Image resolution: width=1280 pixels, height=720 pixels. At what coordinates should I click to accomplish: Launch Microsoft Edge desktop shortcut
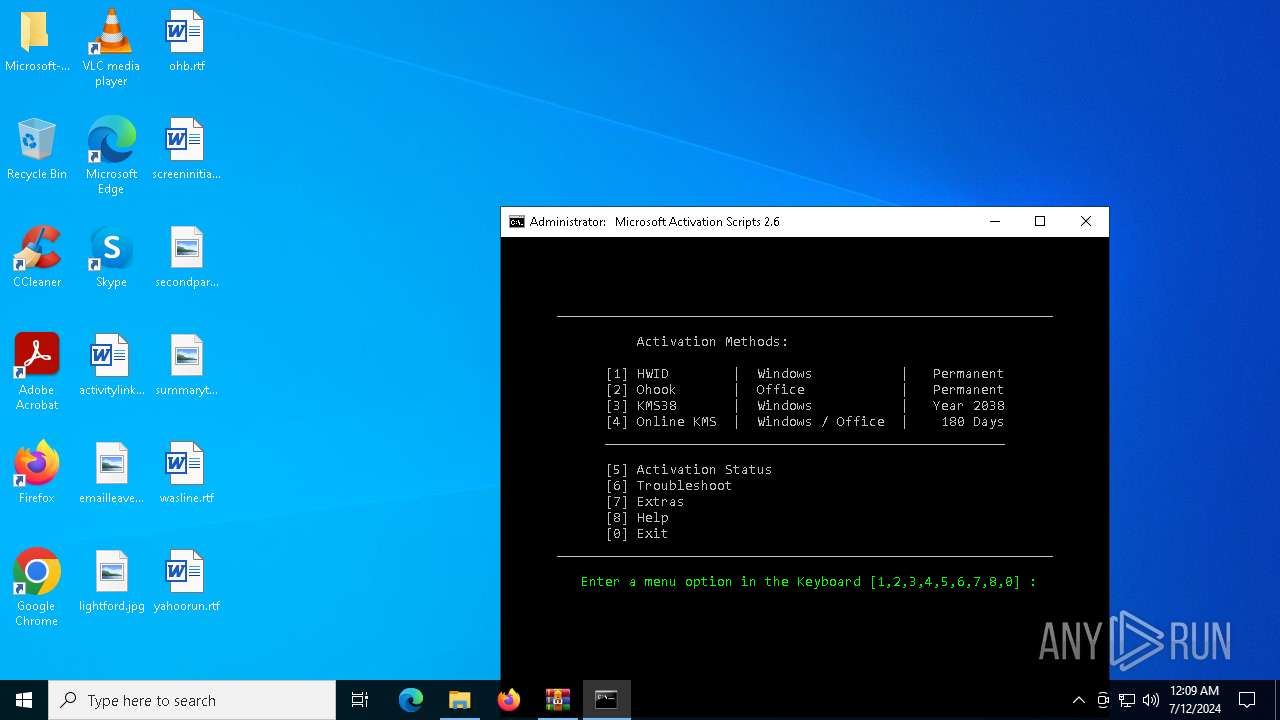111,155
